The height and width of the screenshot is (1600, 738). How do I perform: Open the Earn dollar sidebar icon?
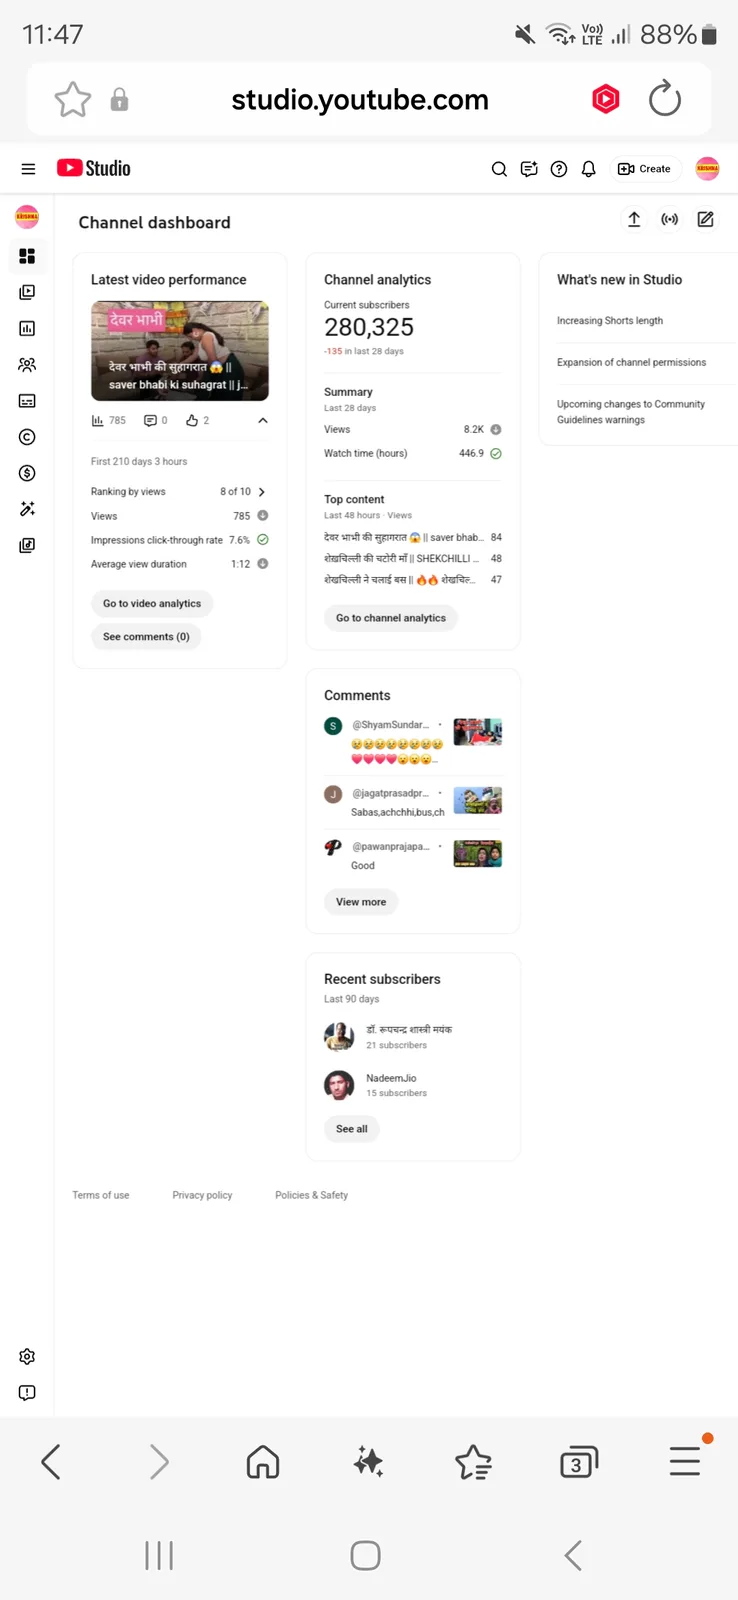[x=27, y=473]
